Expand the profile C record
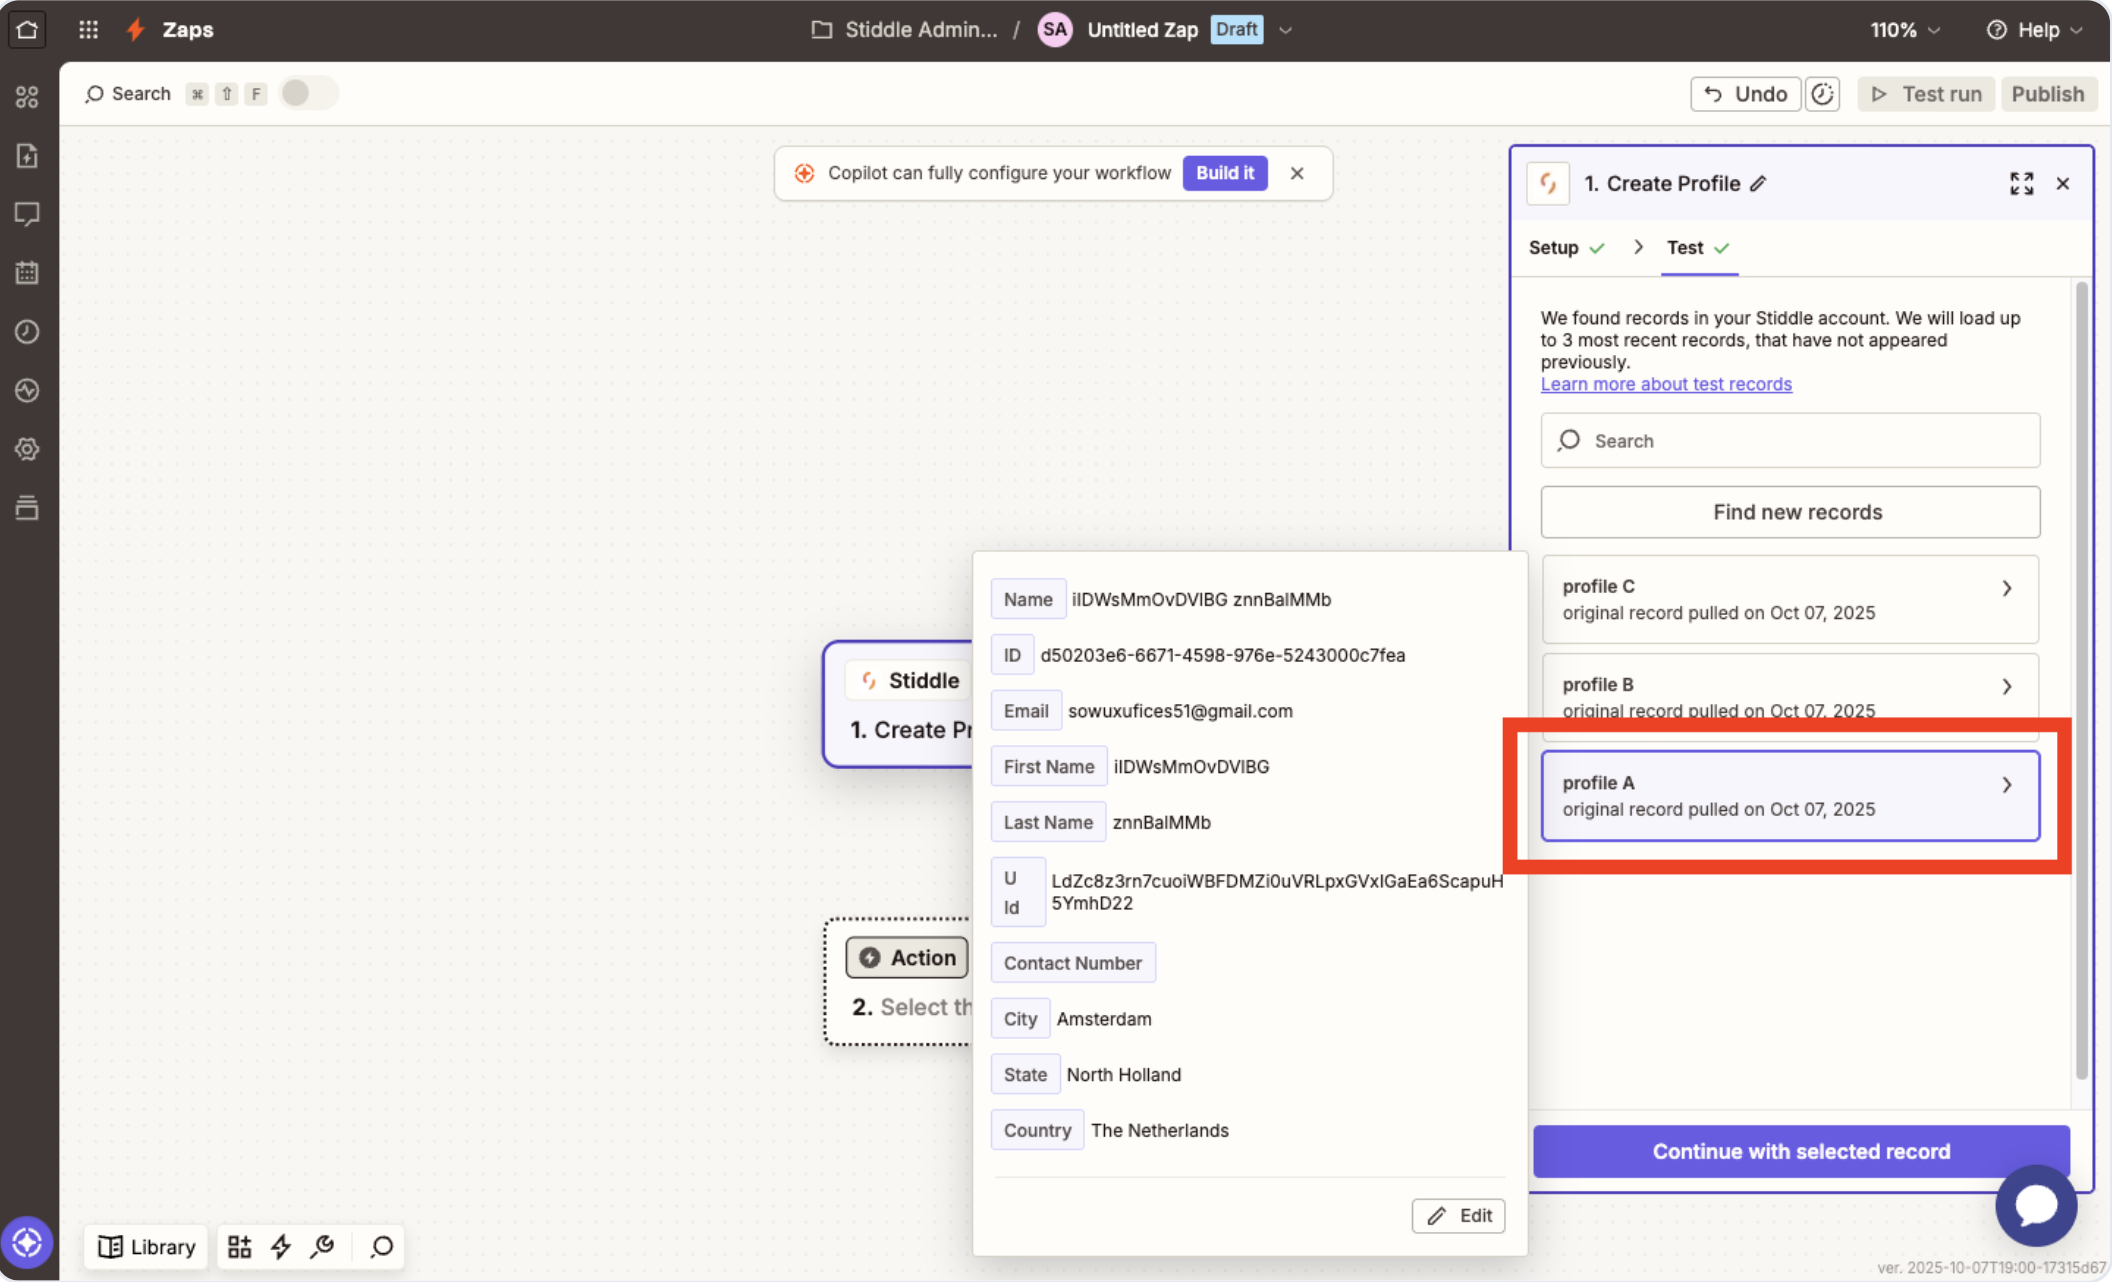This screenshot has height=1282, width=2112. click(2006, 588)
